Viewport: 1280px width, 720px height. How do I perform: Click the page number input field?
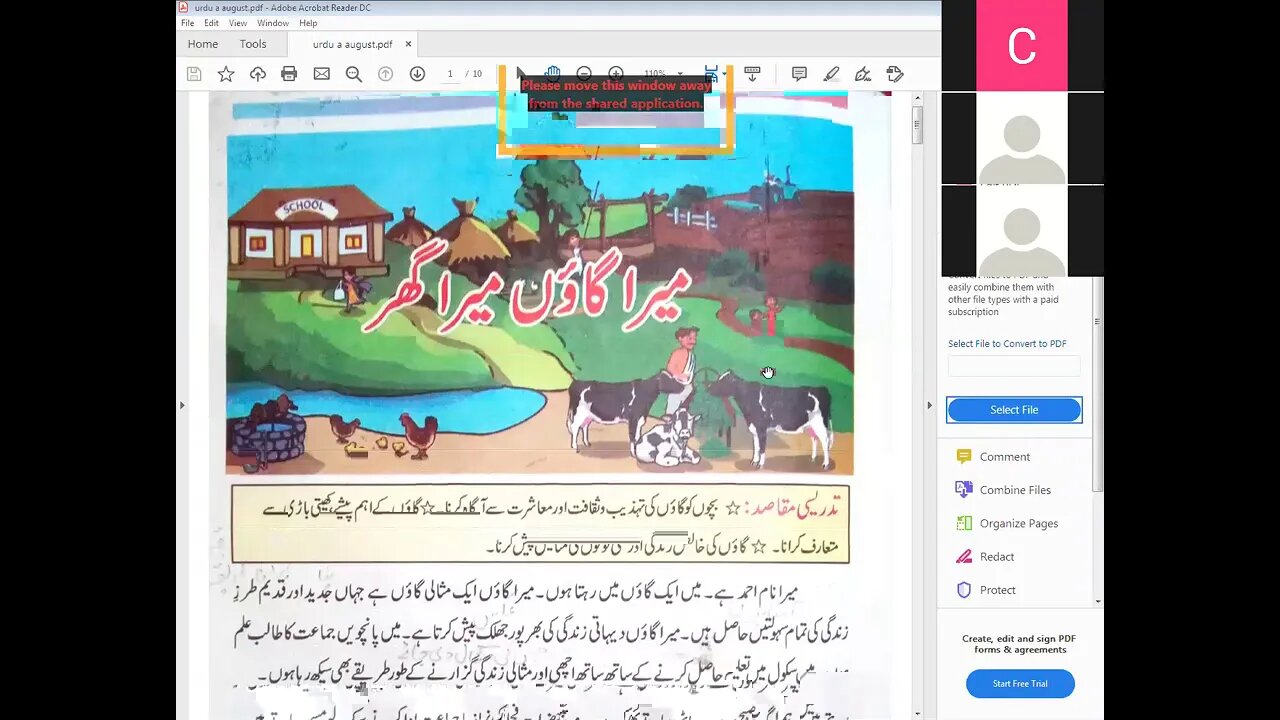(x=450, y=74)
